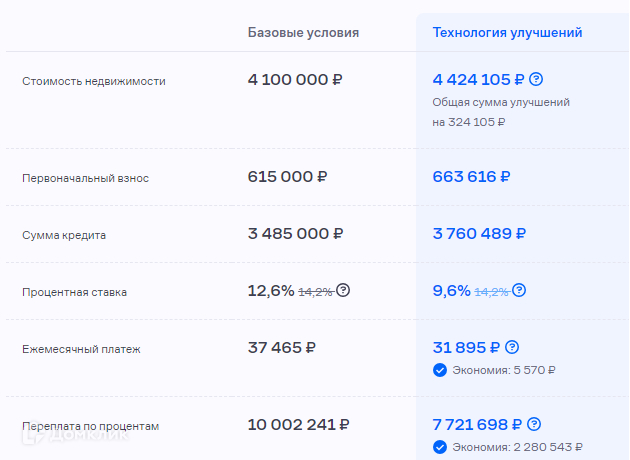Open the tooltip icon next to 12,6% rate
This screenshot has height=460, width=630.
[x=343, y=291]
